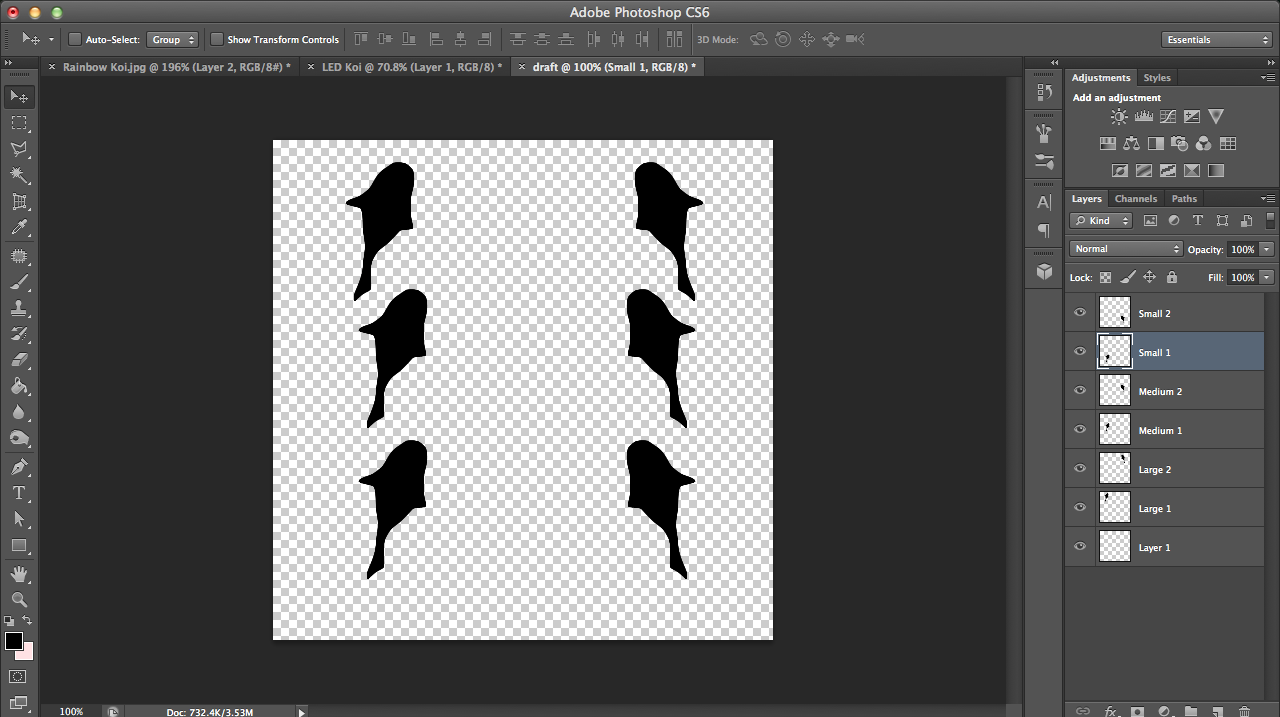
Task: Choose the Healing Brush tool
Action: coord(21,255)
